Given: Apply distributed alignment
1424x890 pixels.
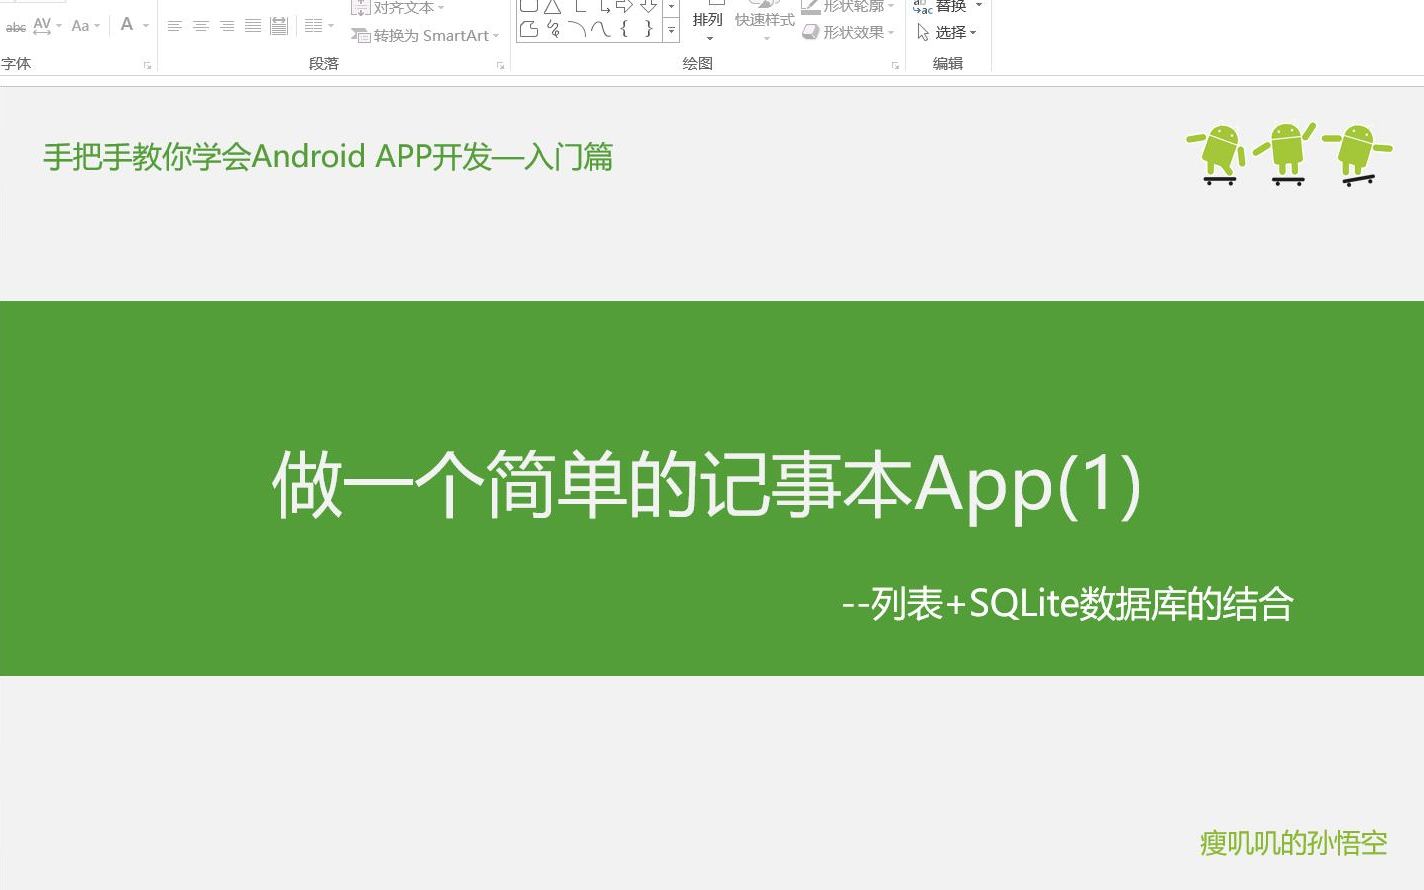Looking at the screenshot, I should tap(279, 26).
